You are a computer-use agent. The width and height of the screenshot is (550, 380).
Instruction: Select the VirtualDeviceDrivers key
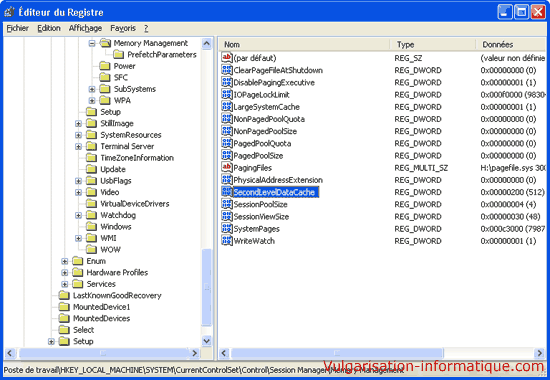(x=135, y=204)
